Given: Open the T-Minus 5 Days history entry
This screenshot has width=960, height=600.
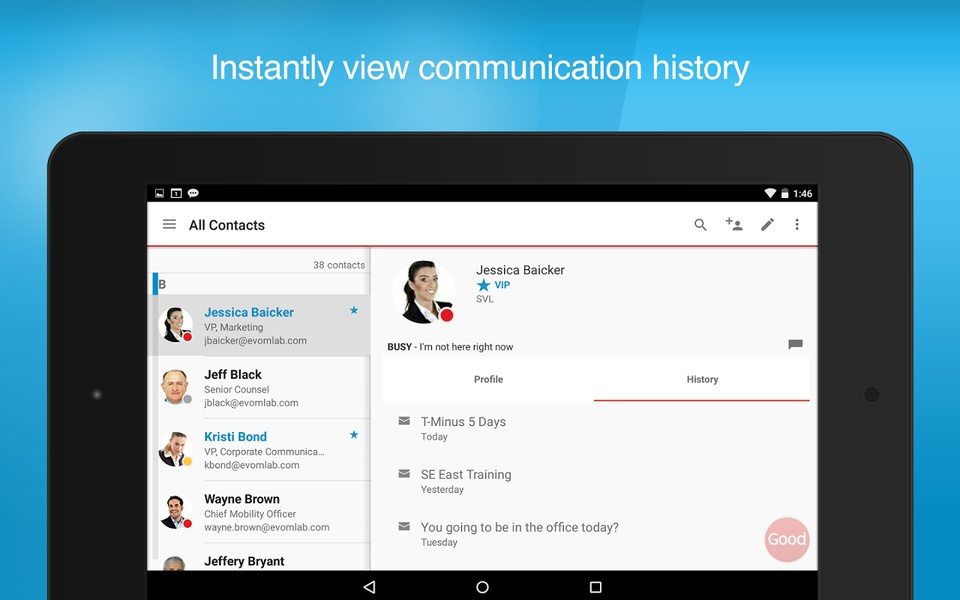Looking at the screenshot, I should (x=596, y=428).
